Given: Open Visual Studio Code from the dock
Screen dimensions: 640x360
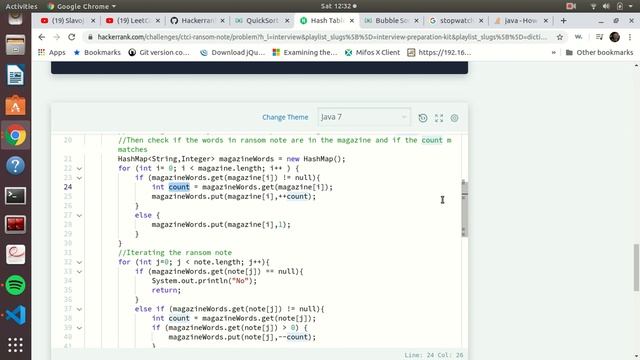Looking at the screenshot, I should tap(16, 315).
